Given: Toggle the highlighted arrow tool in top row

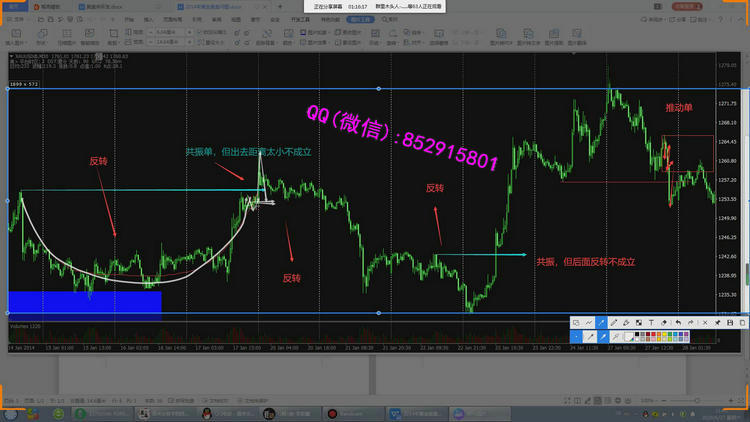Looking at the screenshot, I should [x=601, y=322].
